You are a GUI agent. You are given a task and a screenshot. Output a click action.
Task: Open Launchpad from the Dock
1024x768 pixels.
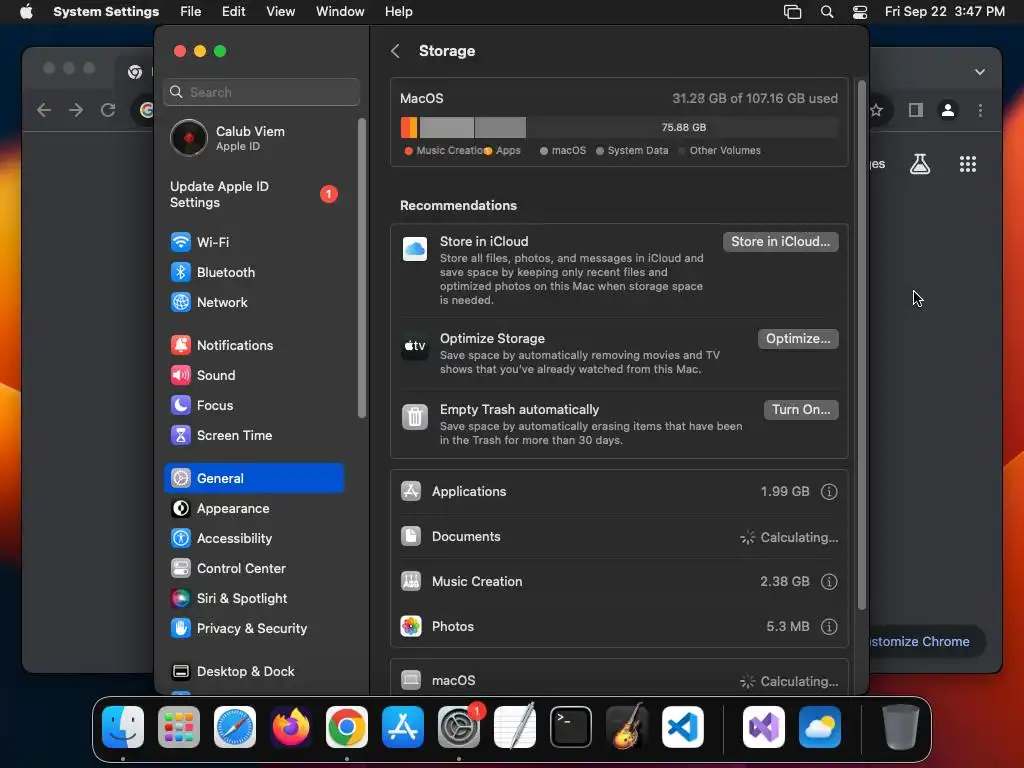click(x=179, y=727)
